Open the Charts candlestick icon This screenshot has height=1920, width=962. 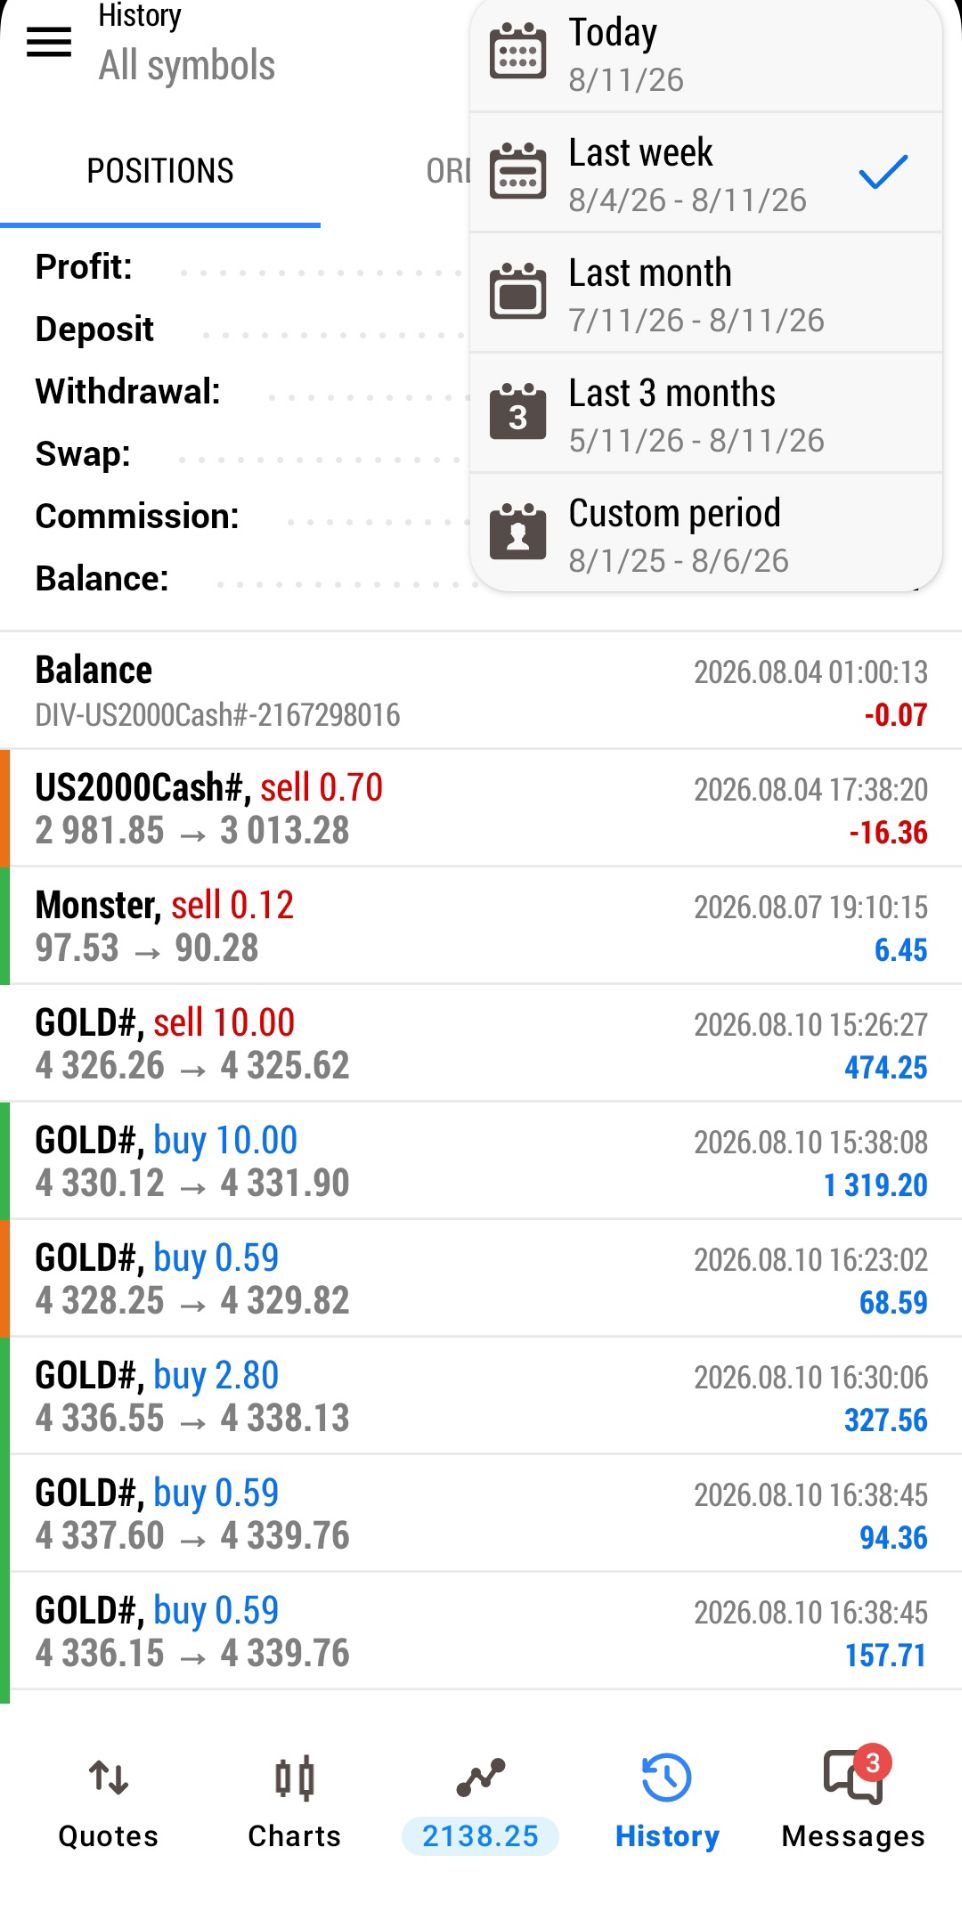(x=294, y=1778)
